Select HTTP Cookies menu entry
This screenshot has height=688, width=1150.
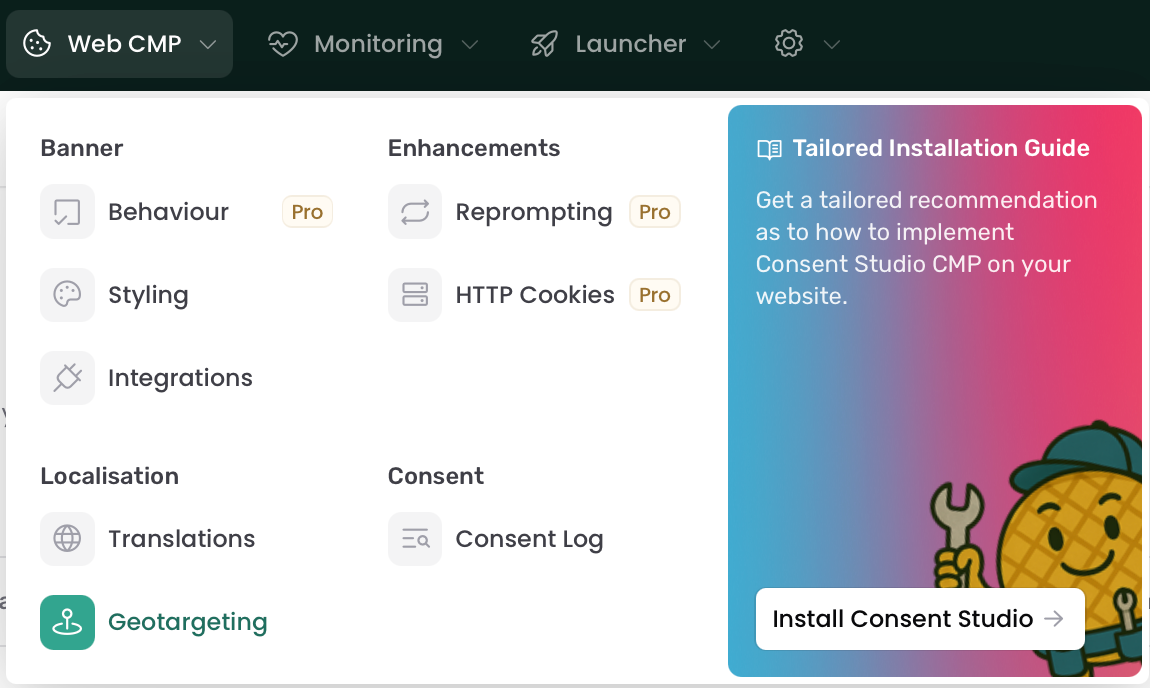click(534, 295)
